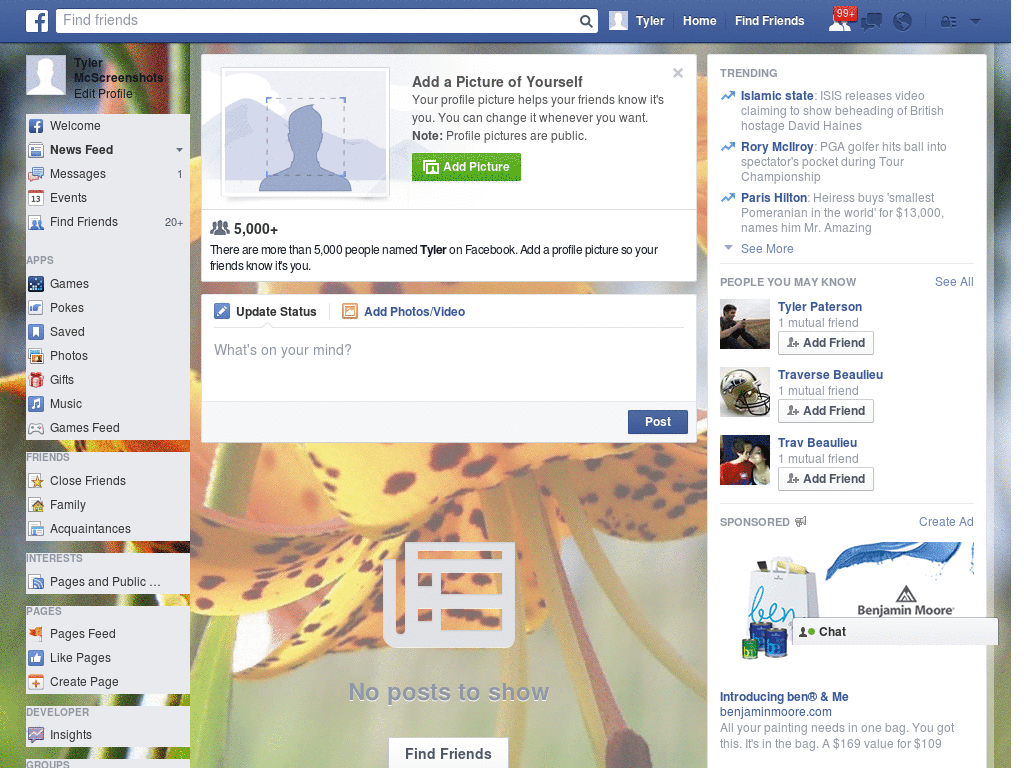Open the Insights chart icon
Image resolution: width=1024 pixels, height=768 pixels.
pyautogui.click(x=36, y=735)
